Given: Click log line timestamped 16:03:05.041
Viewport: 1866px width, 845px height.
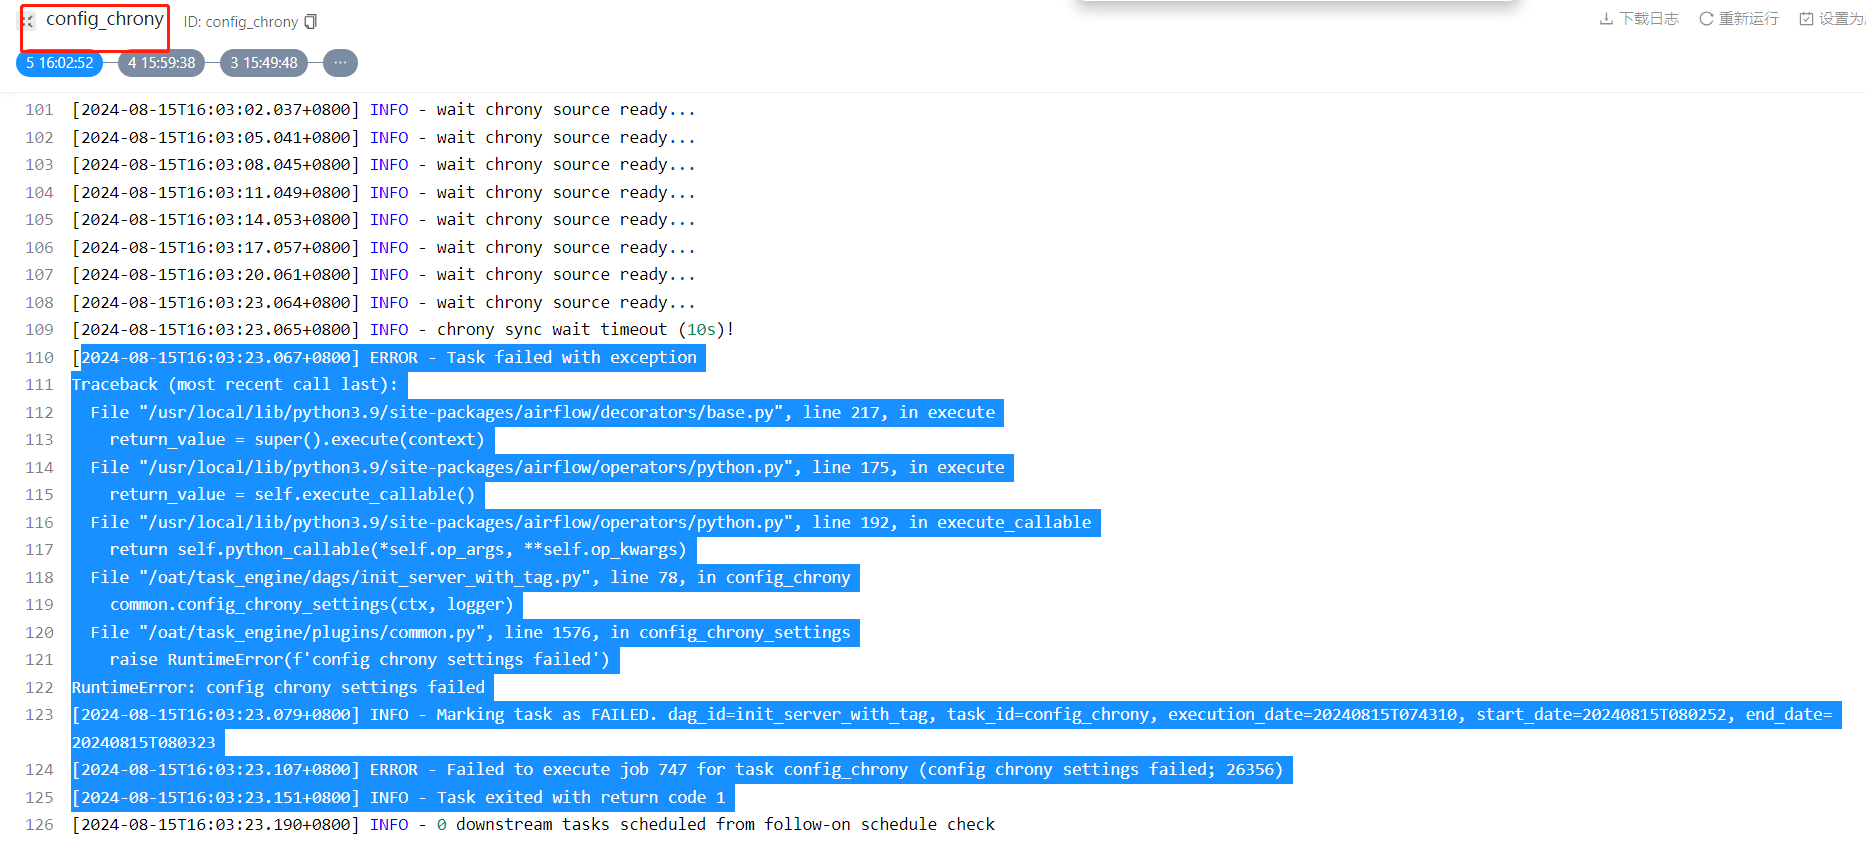Looking at the screenshot, I should click(x=383, y=137).
